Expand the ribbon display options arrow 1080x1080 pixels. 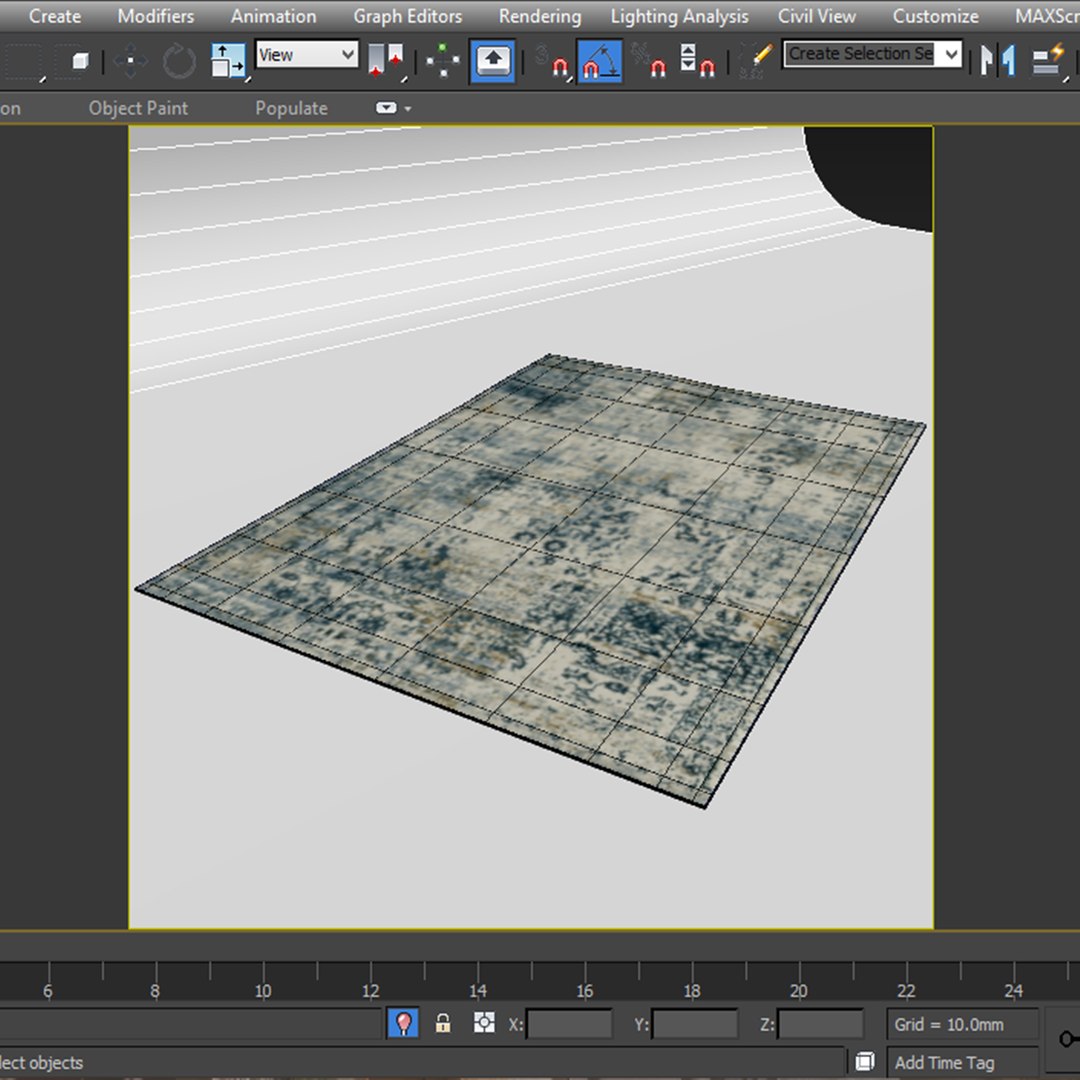[x=408, y=108]
